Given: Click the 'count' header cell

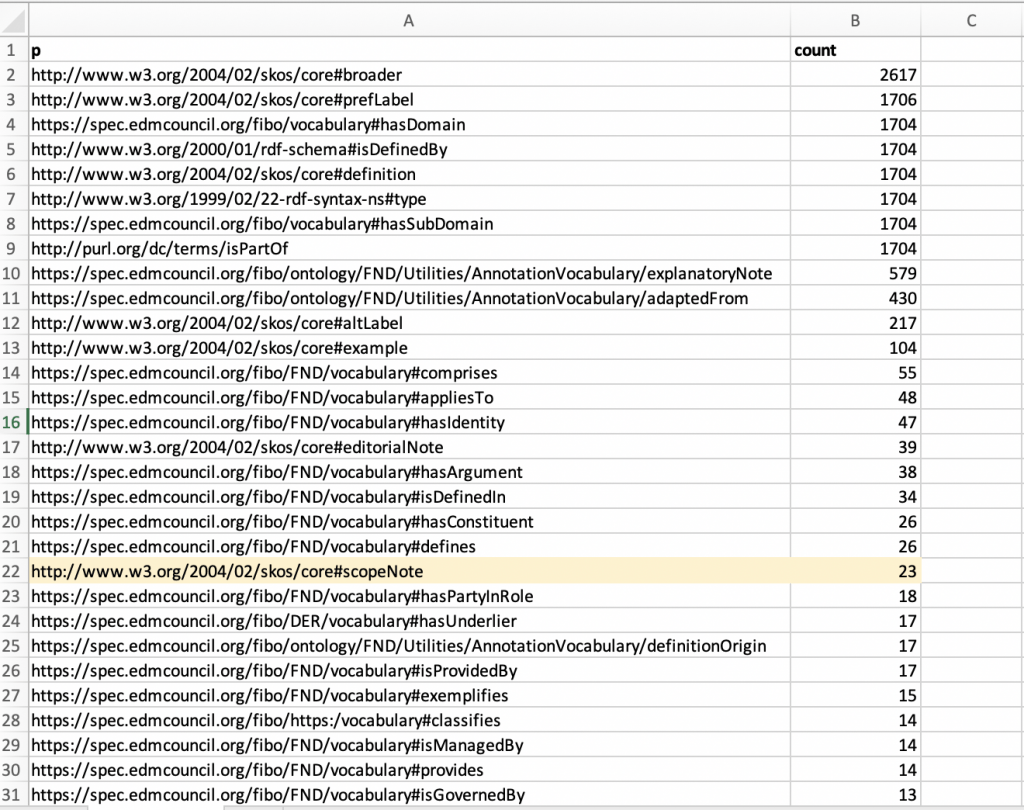Looking at the screenshot, I should 856,50.
